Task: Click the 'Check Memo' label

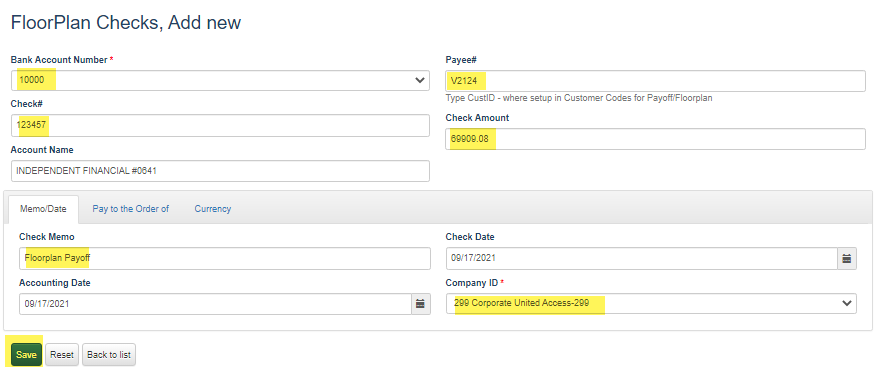Action: point(46,236)
